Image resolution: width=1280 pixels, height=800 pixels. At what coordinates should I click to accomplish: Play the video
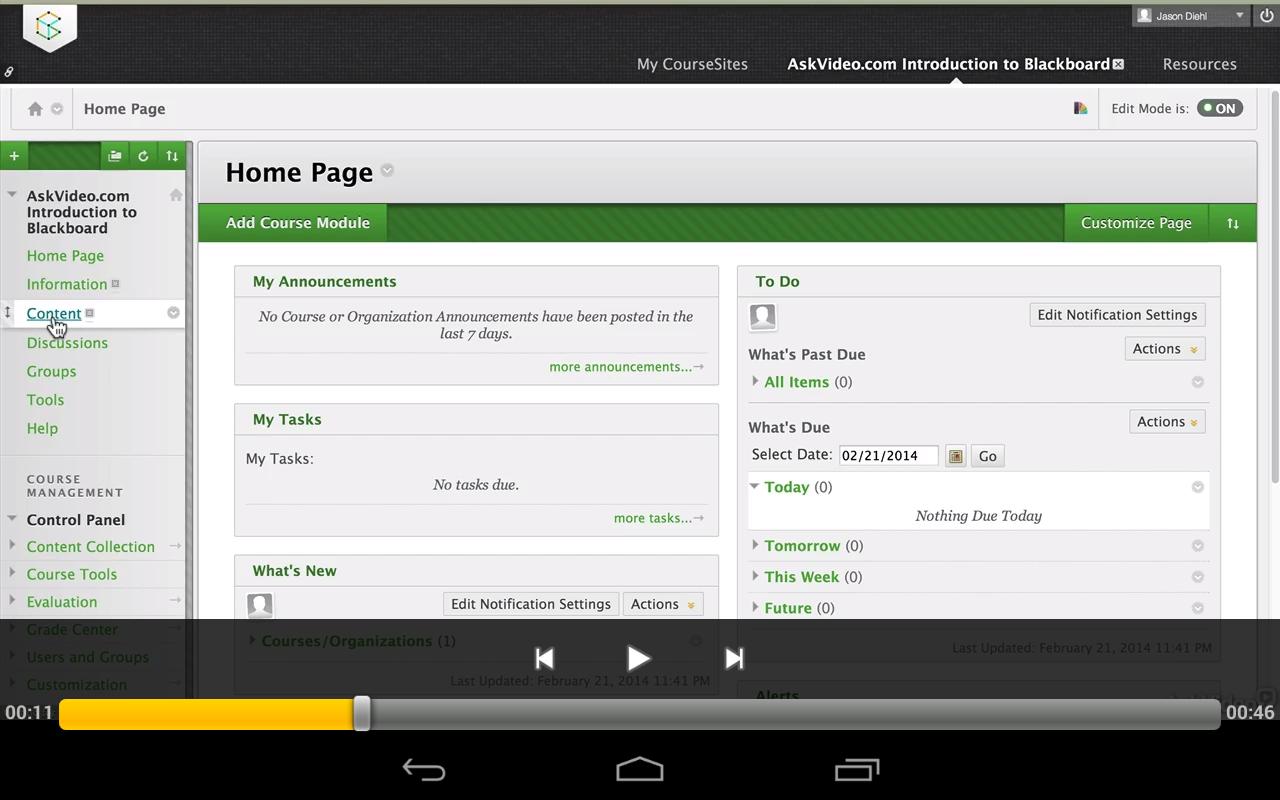click(638, 658)
